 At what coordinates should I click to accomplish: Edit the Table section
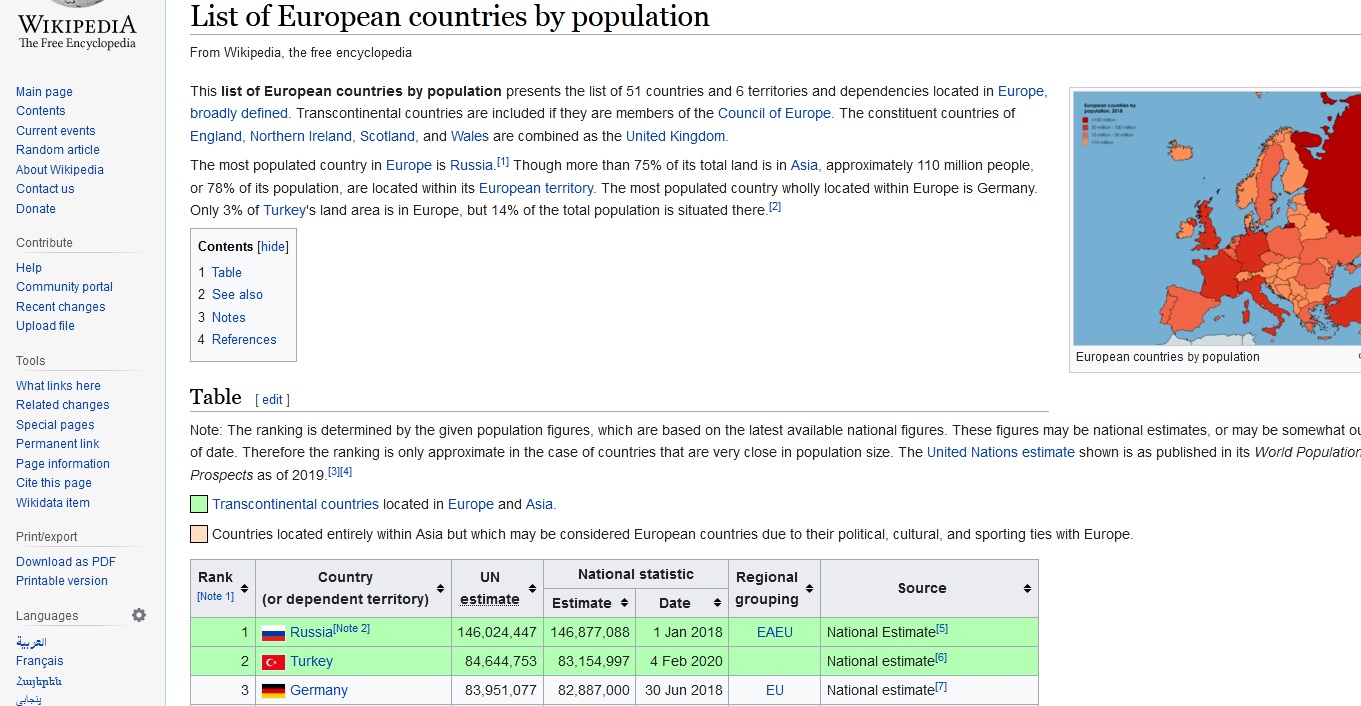tap(273, 399)
